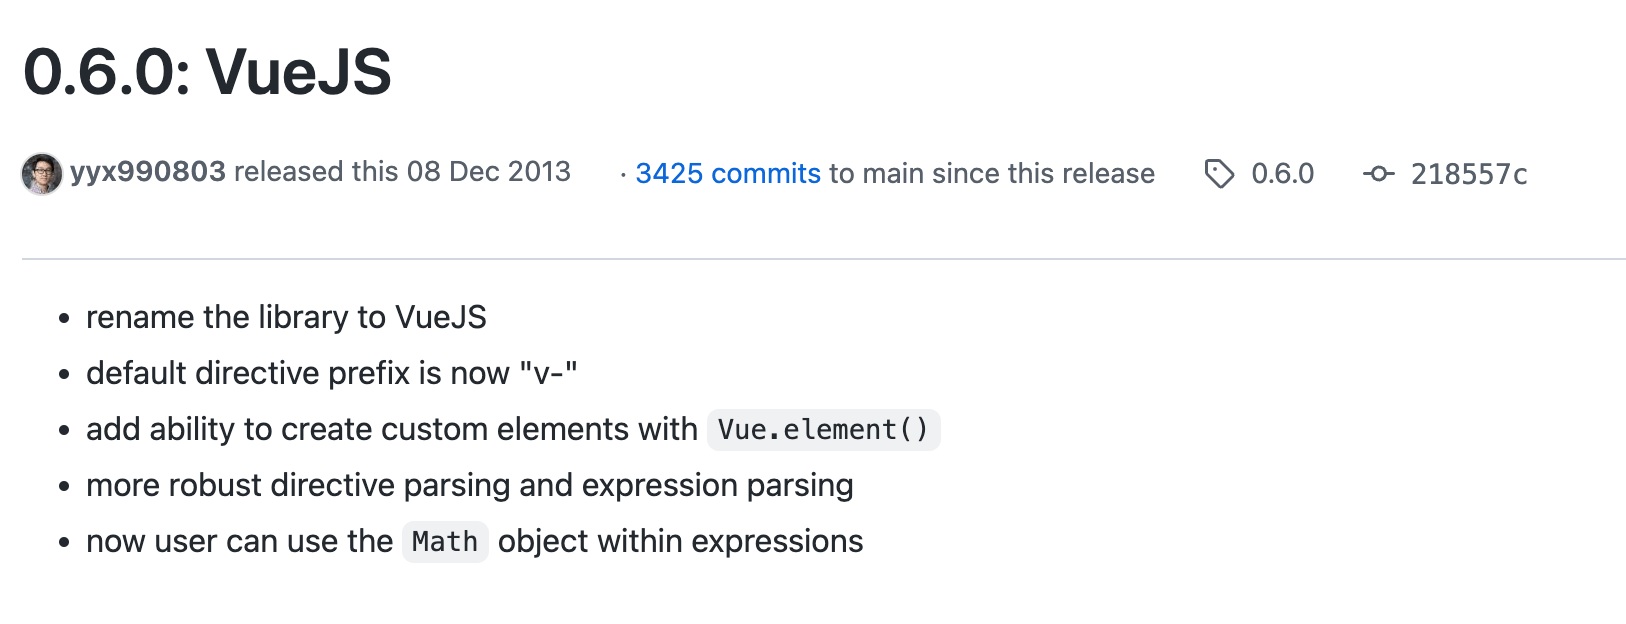Click "add ability to create custom elements" text
The height and width of the screenshot is (624, 1626).
click(x=391, y=430)
